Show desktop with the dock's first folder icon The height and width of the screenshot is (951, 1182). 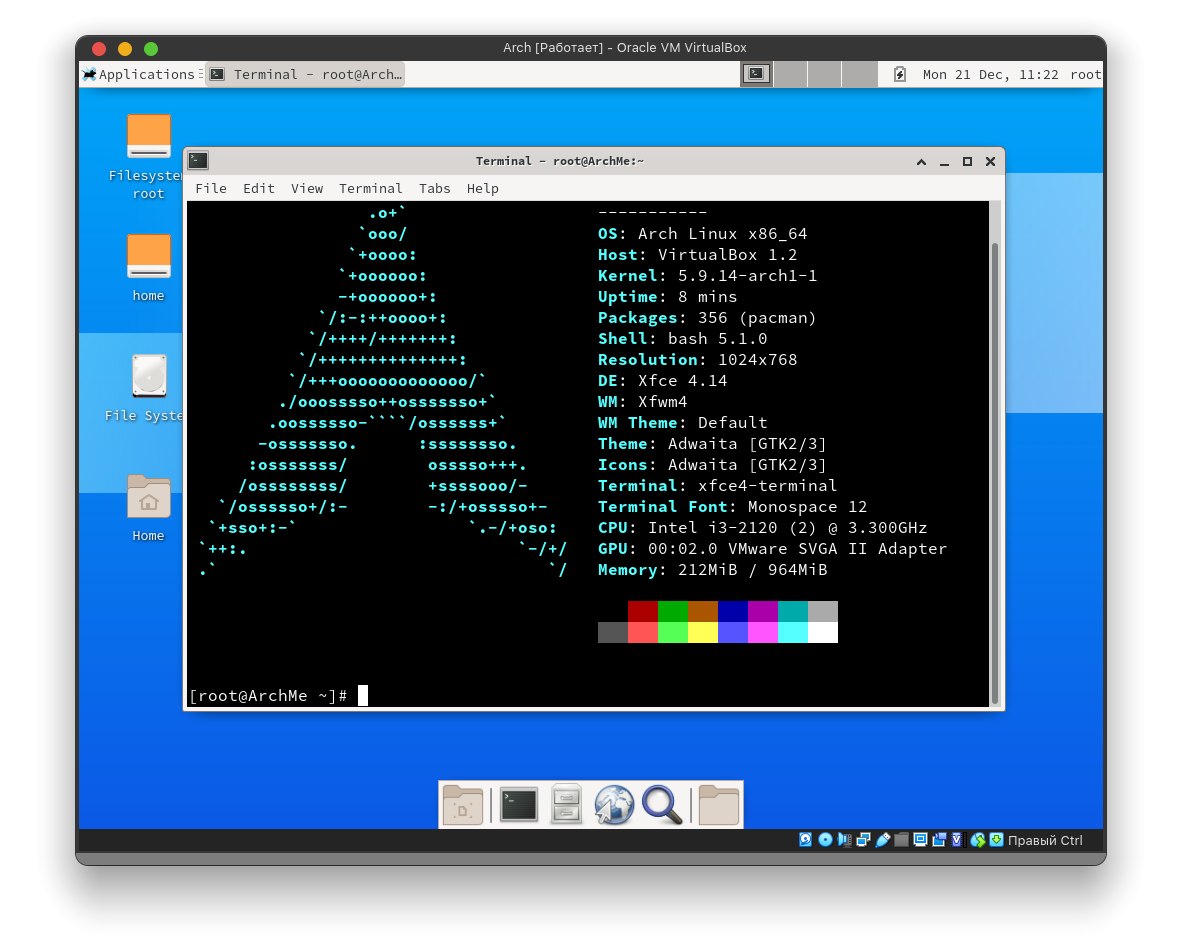462,805
